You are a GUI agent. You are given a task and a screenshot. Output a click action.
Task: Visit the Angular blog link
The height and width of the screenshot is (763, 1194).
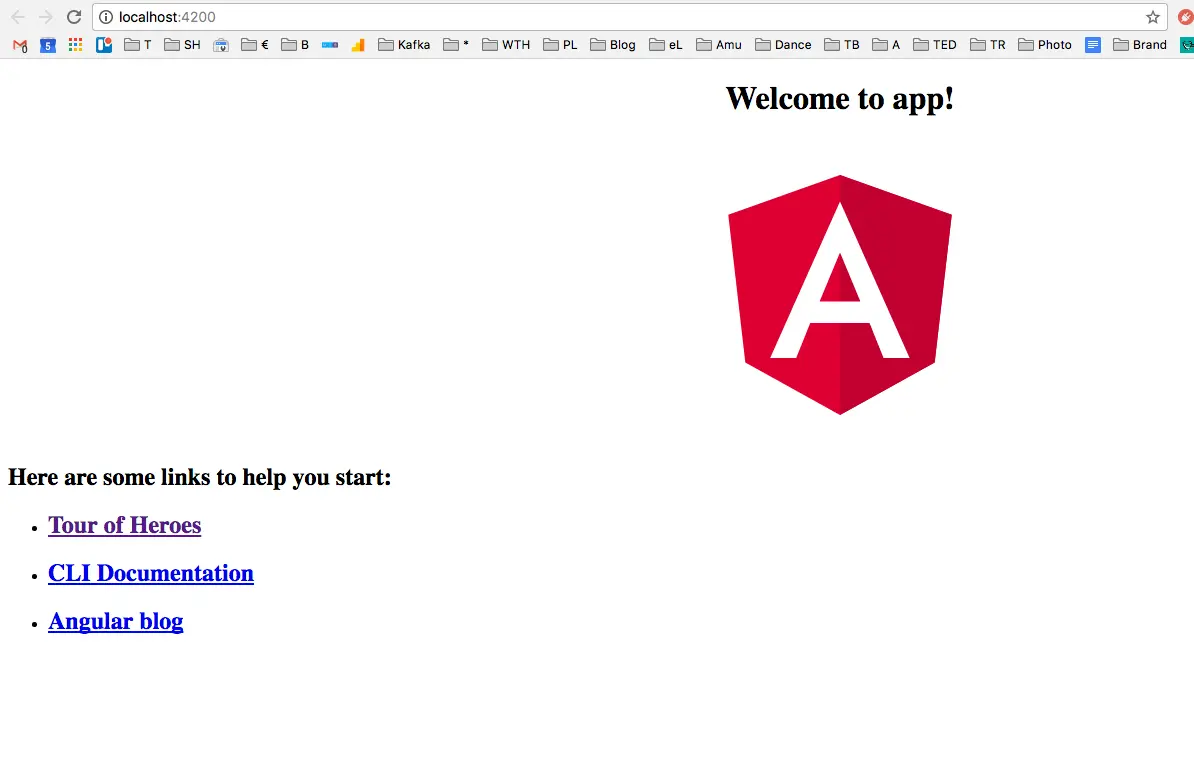click(116, 621)
